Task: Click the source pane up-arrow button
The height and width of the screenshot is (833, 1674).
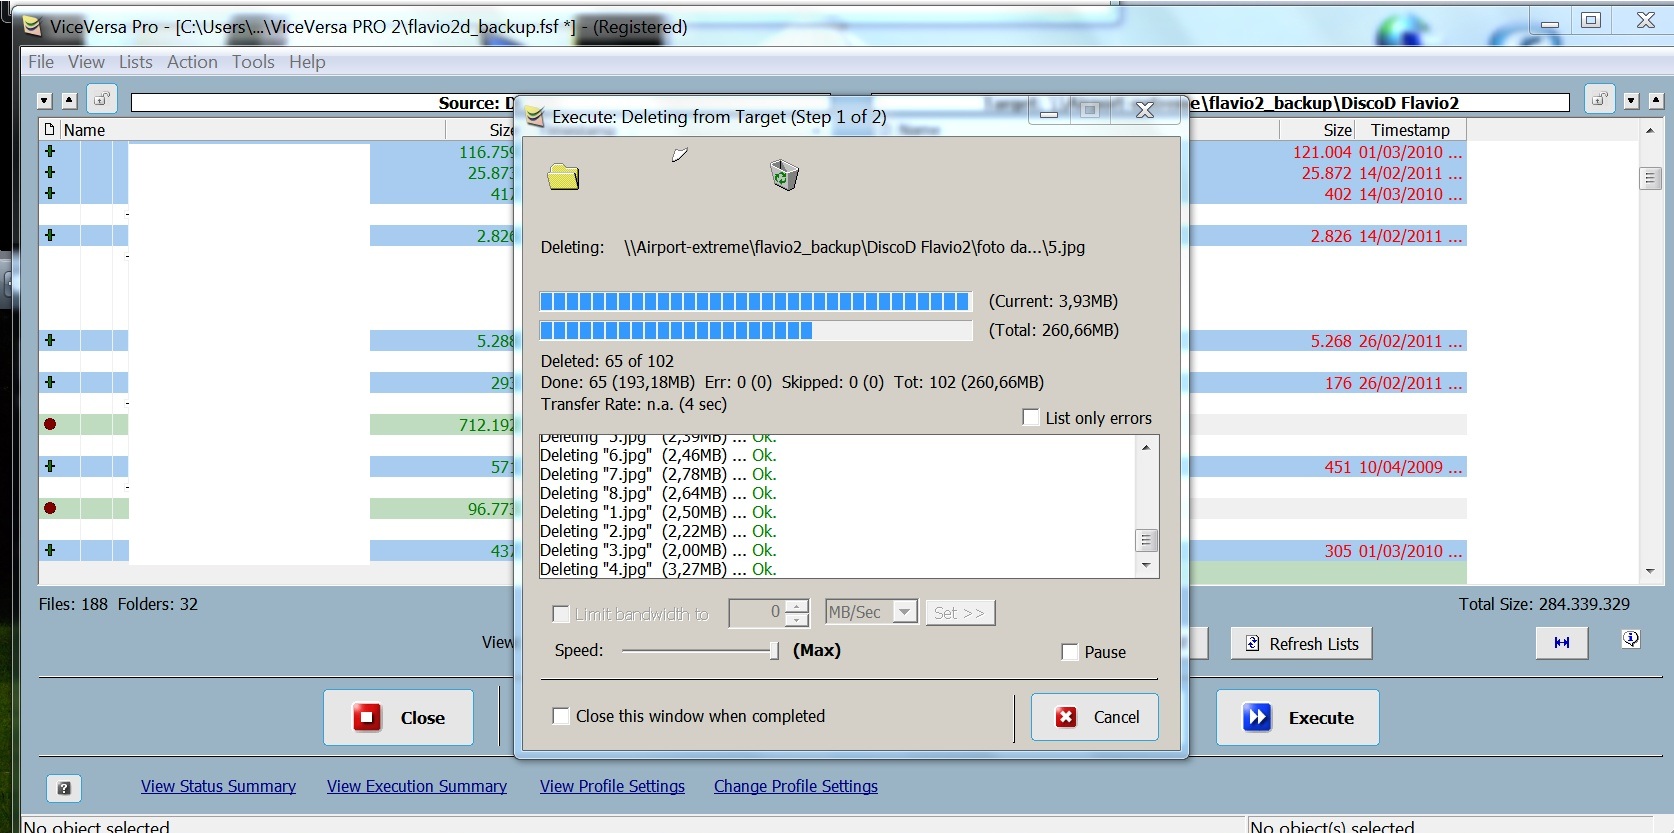Action: point(69,100)
